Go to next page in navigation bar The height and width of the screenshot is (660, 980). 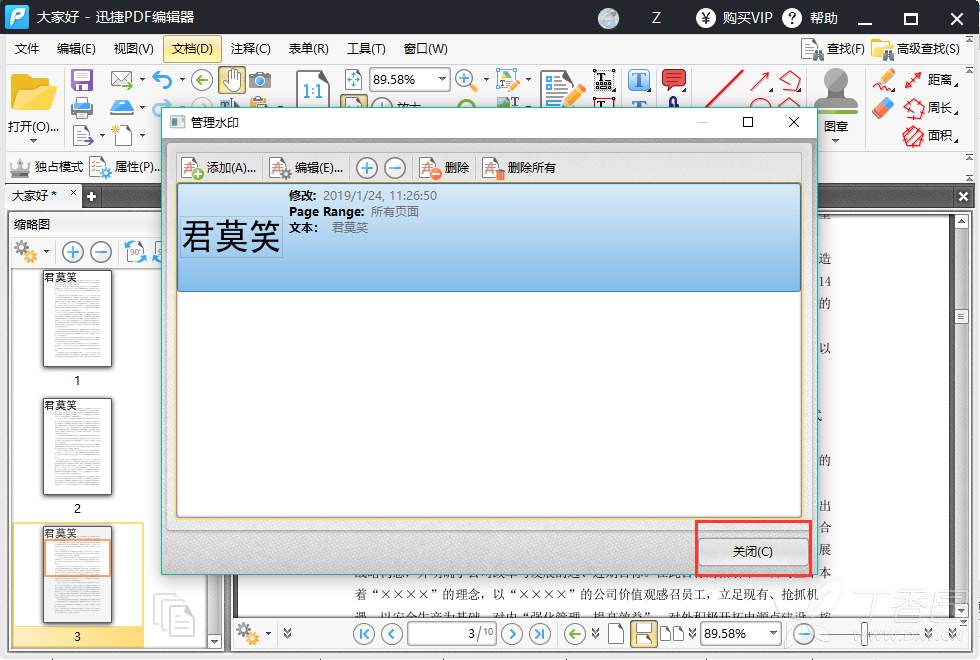tap(512, 634)
